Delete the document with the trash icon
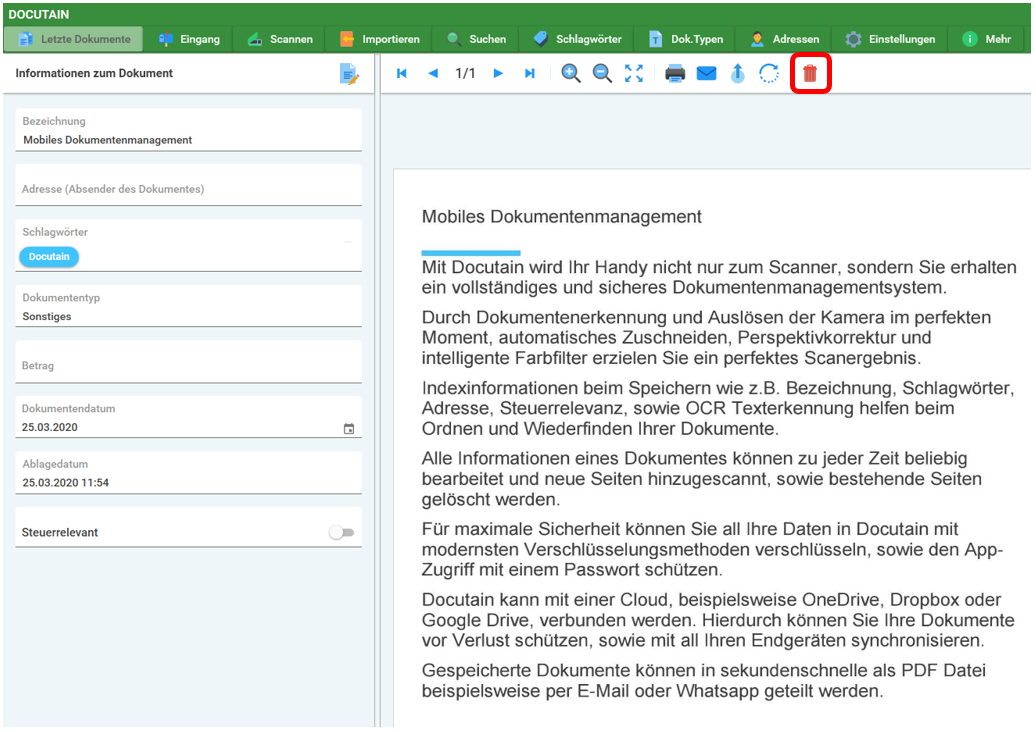Viewport: 1036px width, 732px height. tap(810, 73)
